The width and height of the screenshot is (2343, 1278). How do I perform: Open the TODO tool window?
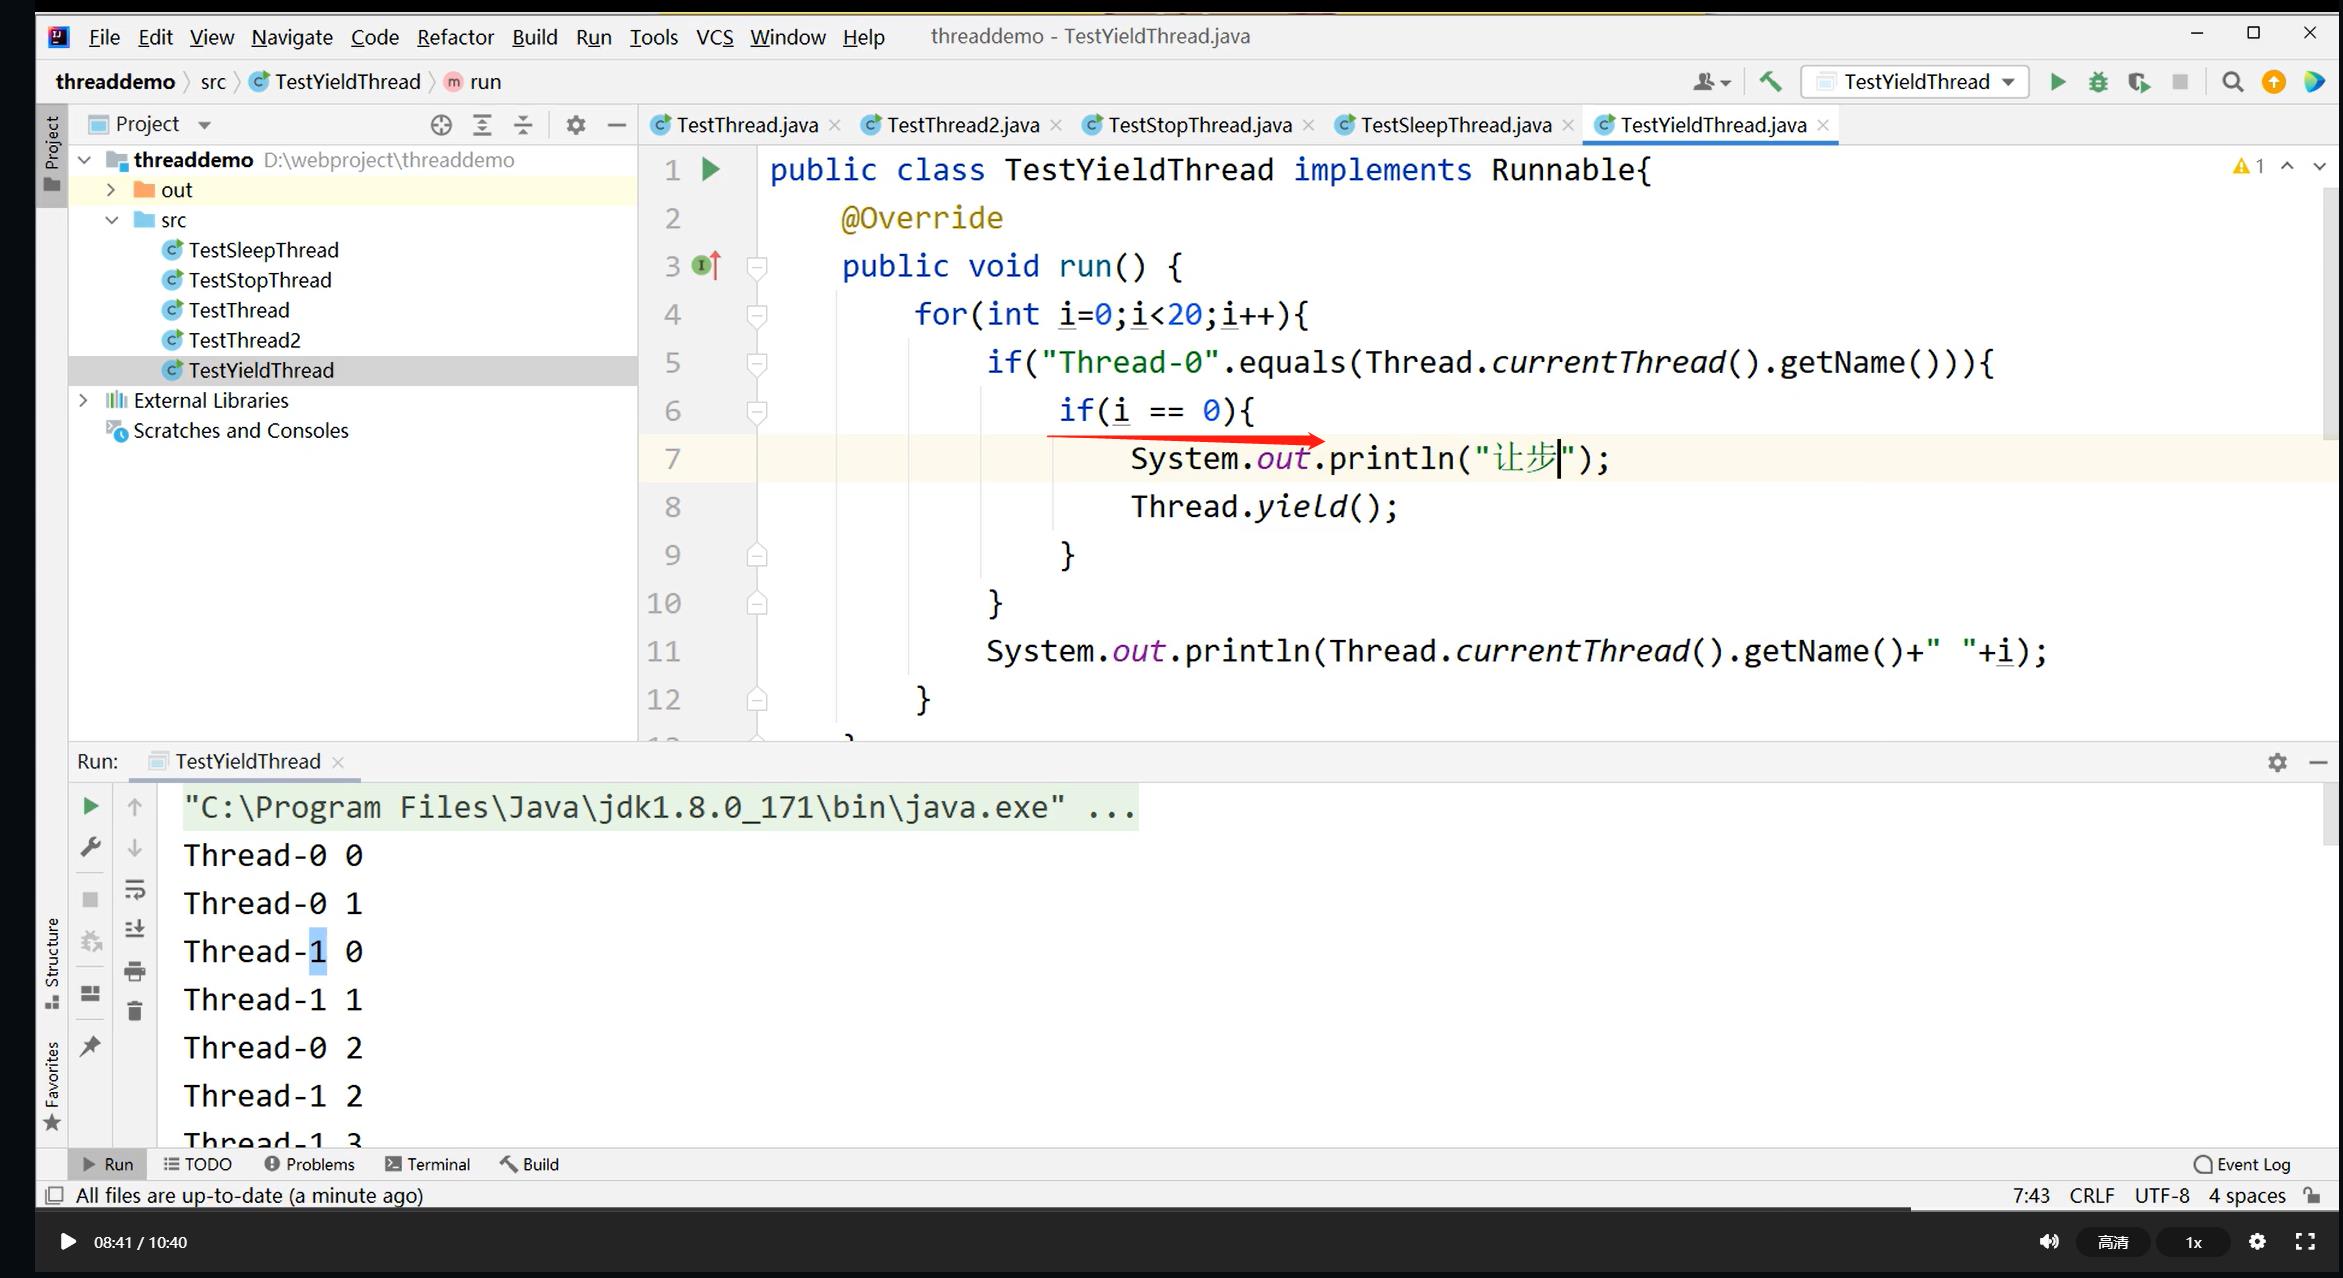[x=198, y=1164]
